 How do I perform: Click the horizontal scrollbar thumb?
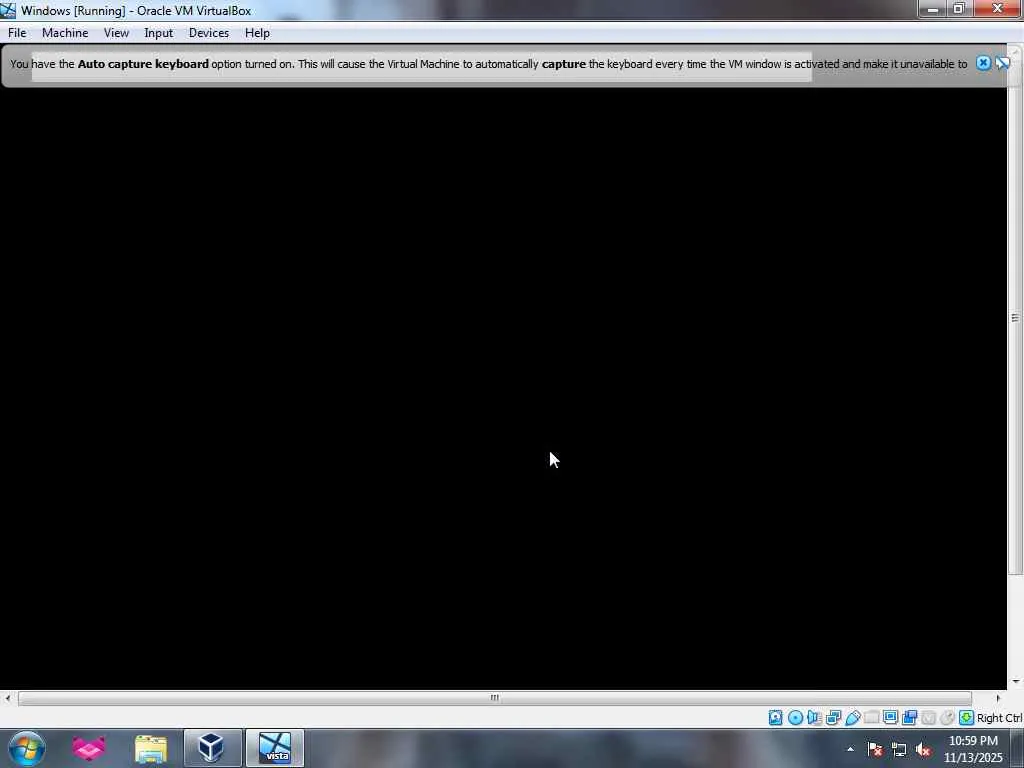(494, 697)
